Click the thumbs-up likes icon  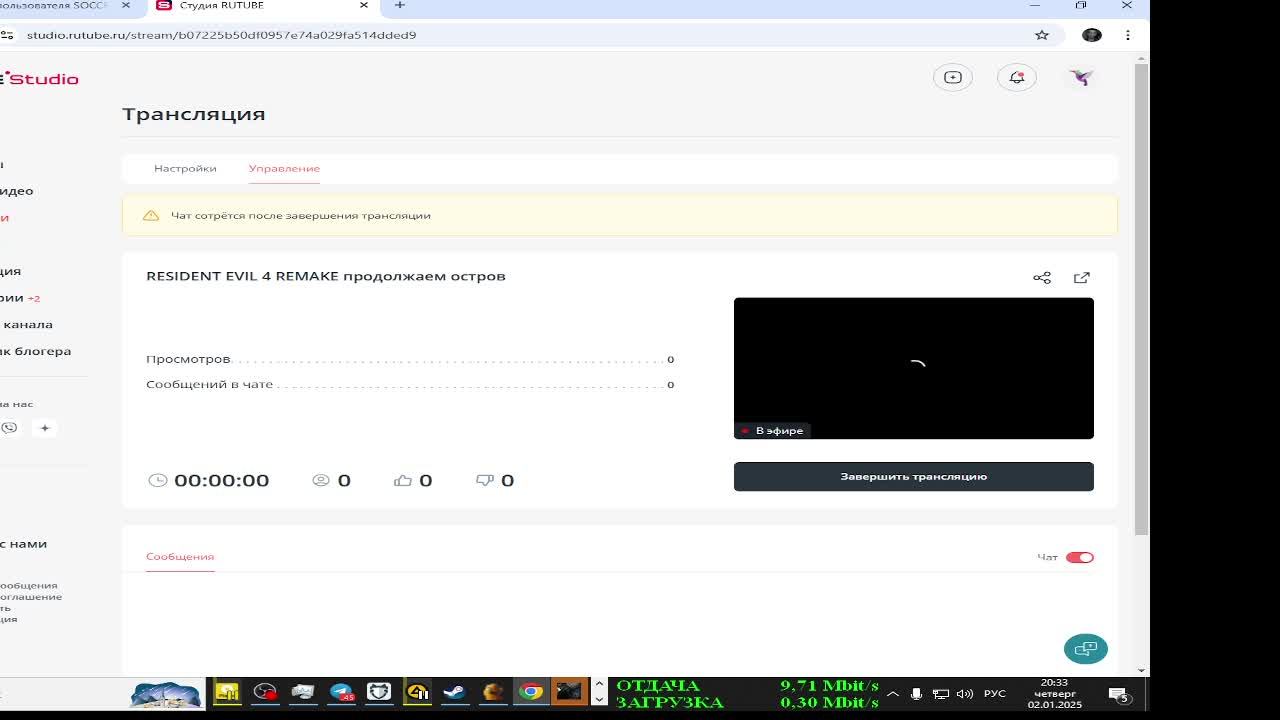coord(403,480)
